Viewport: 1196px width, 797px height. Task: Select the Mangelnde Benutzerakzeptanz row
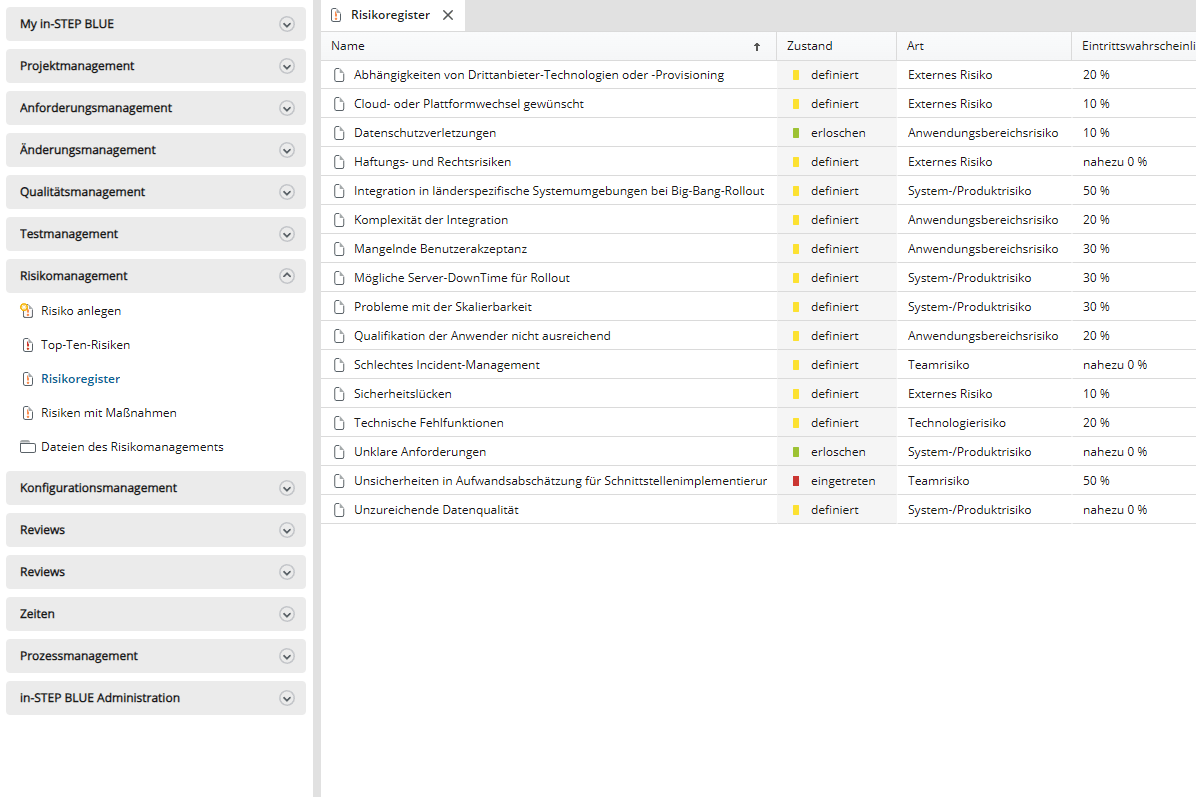coord(440,249)
